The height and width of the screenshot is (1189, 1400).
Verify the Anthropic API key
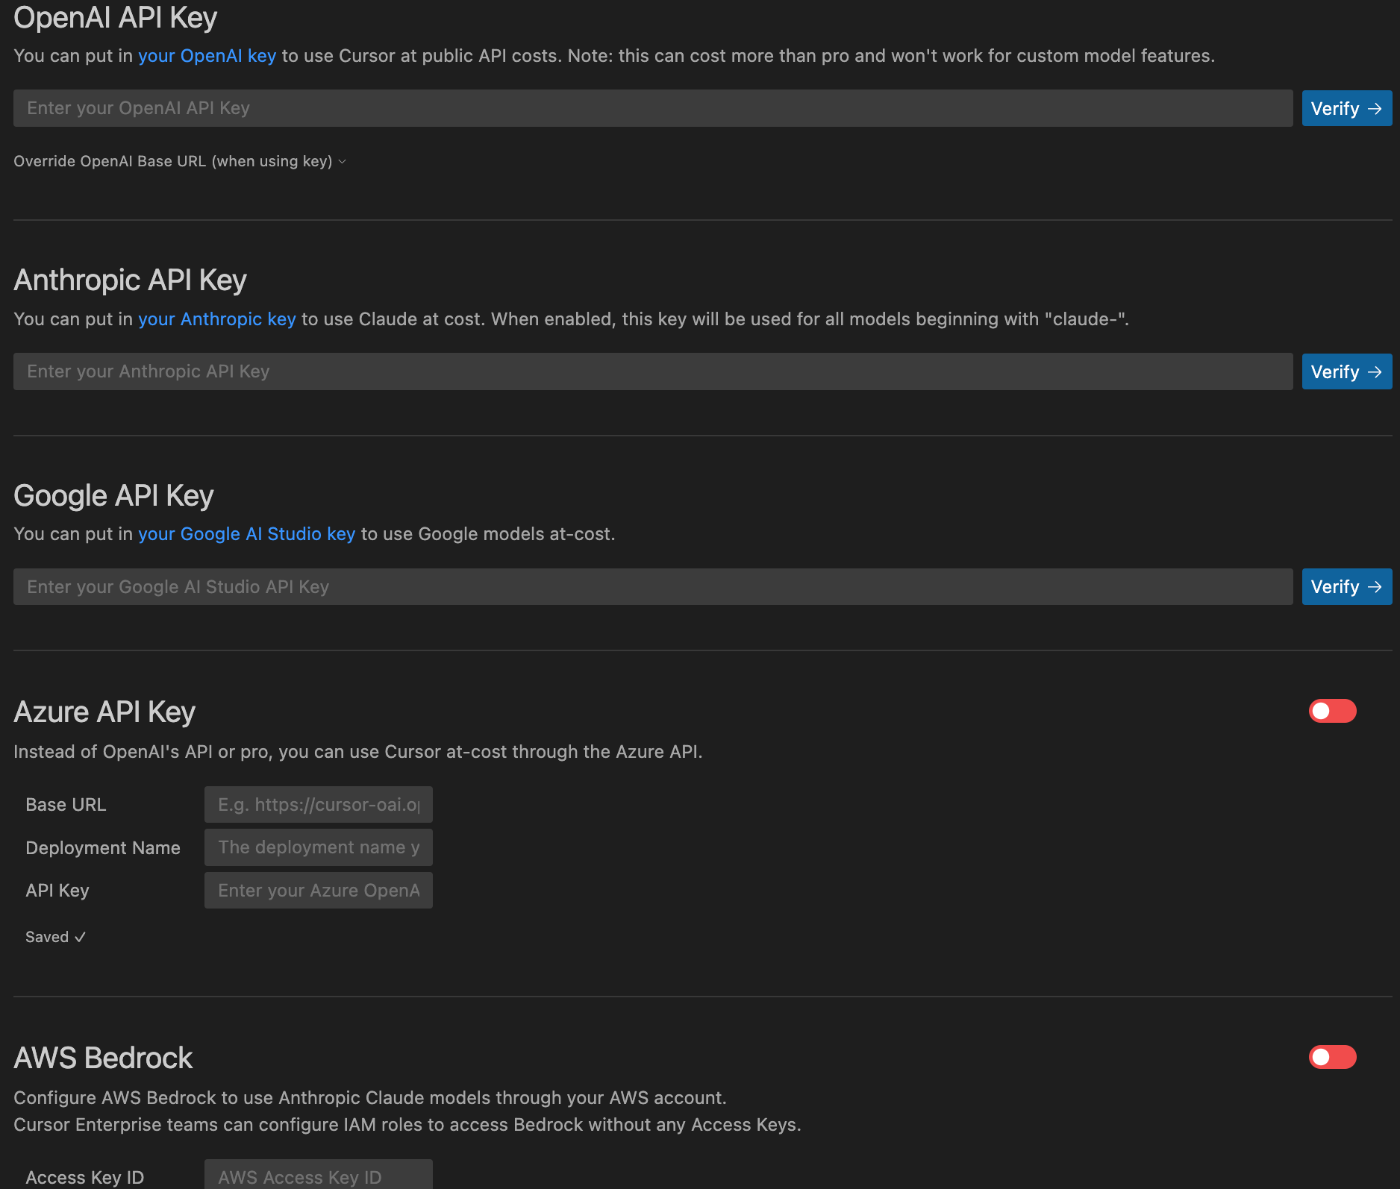pos(1346,371)
